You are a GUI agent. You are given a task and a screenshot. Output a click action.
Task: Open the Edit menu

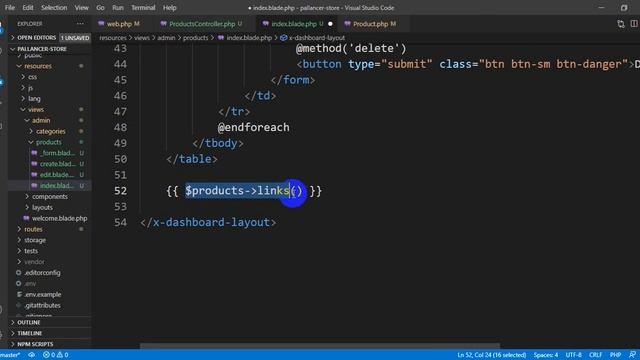pyautogui.click(x=28, y=8)
